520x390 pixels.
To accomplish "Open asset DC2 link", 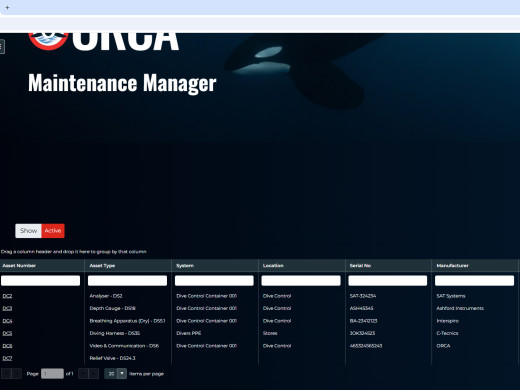I will coord(7,296).
